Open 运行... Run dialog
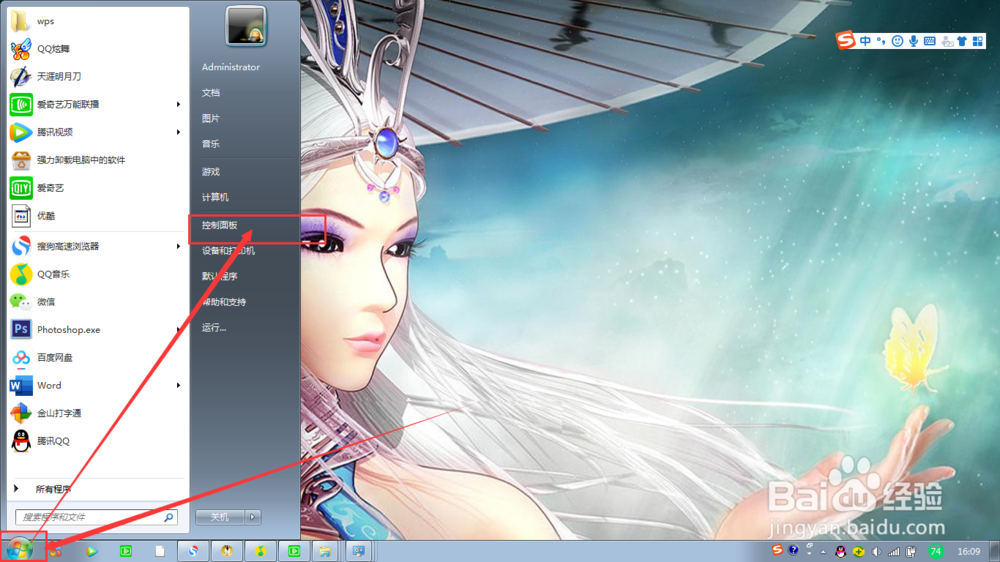Image resolution: width=1000 pixels, height=562 pixels. tap(214, 328)
